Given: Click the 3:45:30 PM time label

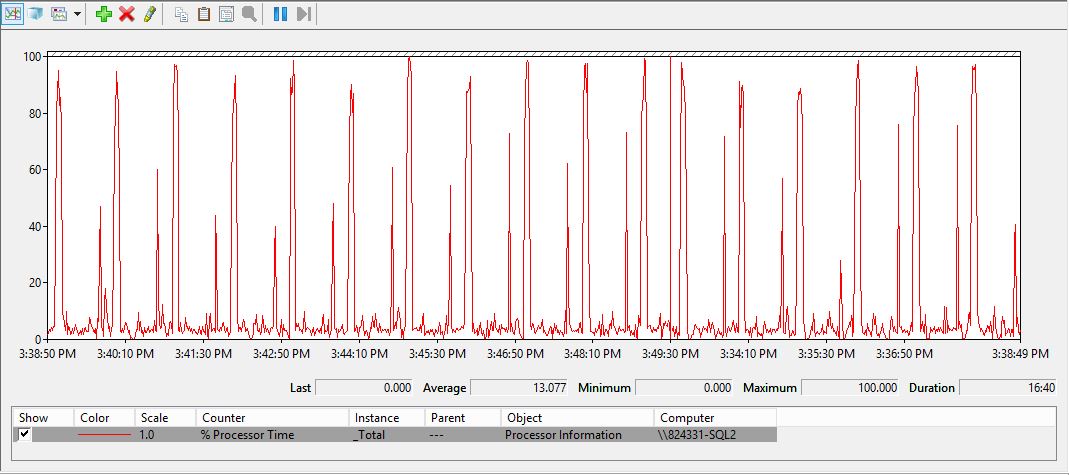Looking at the screenshot, I should (438, 354).
